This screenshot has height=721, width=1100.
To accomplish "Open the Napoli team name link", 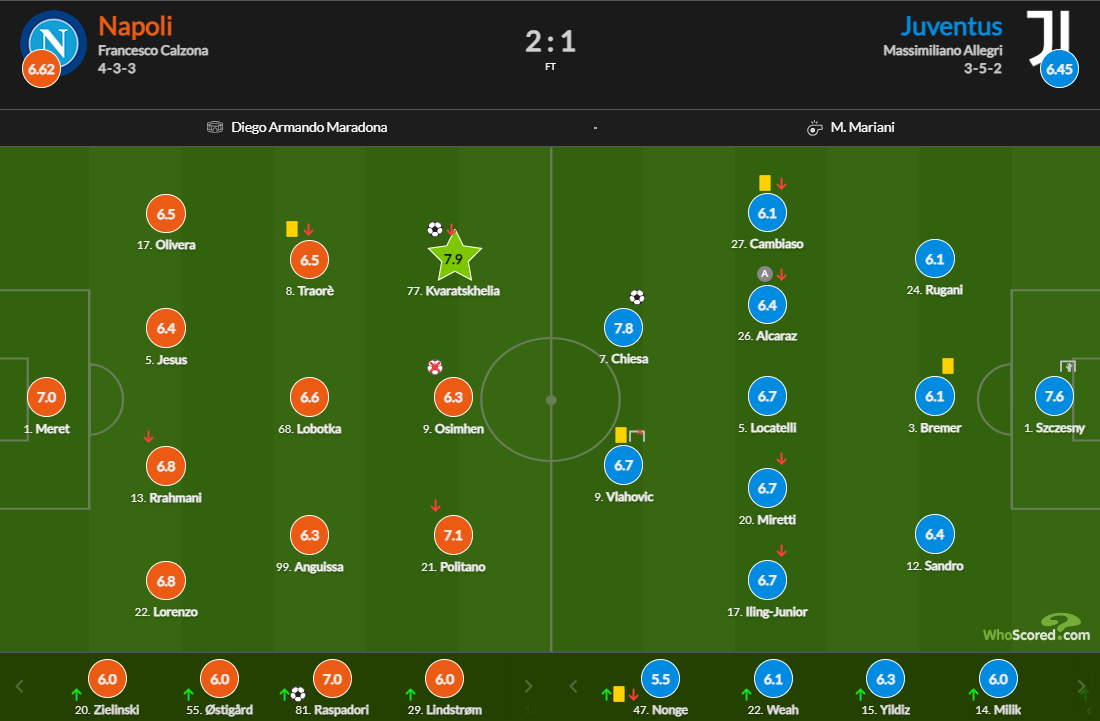I will pos(135,25).
